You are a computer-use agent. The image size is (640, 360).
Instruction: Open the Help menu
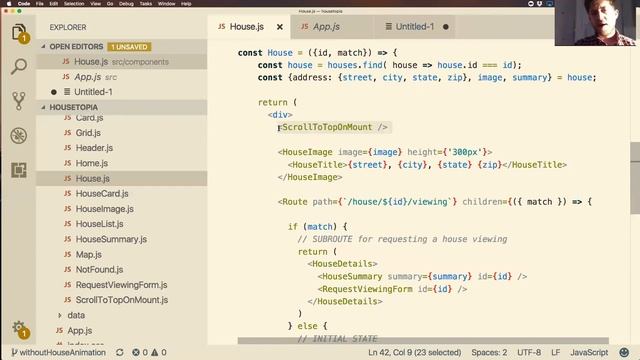186,3
